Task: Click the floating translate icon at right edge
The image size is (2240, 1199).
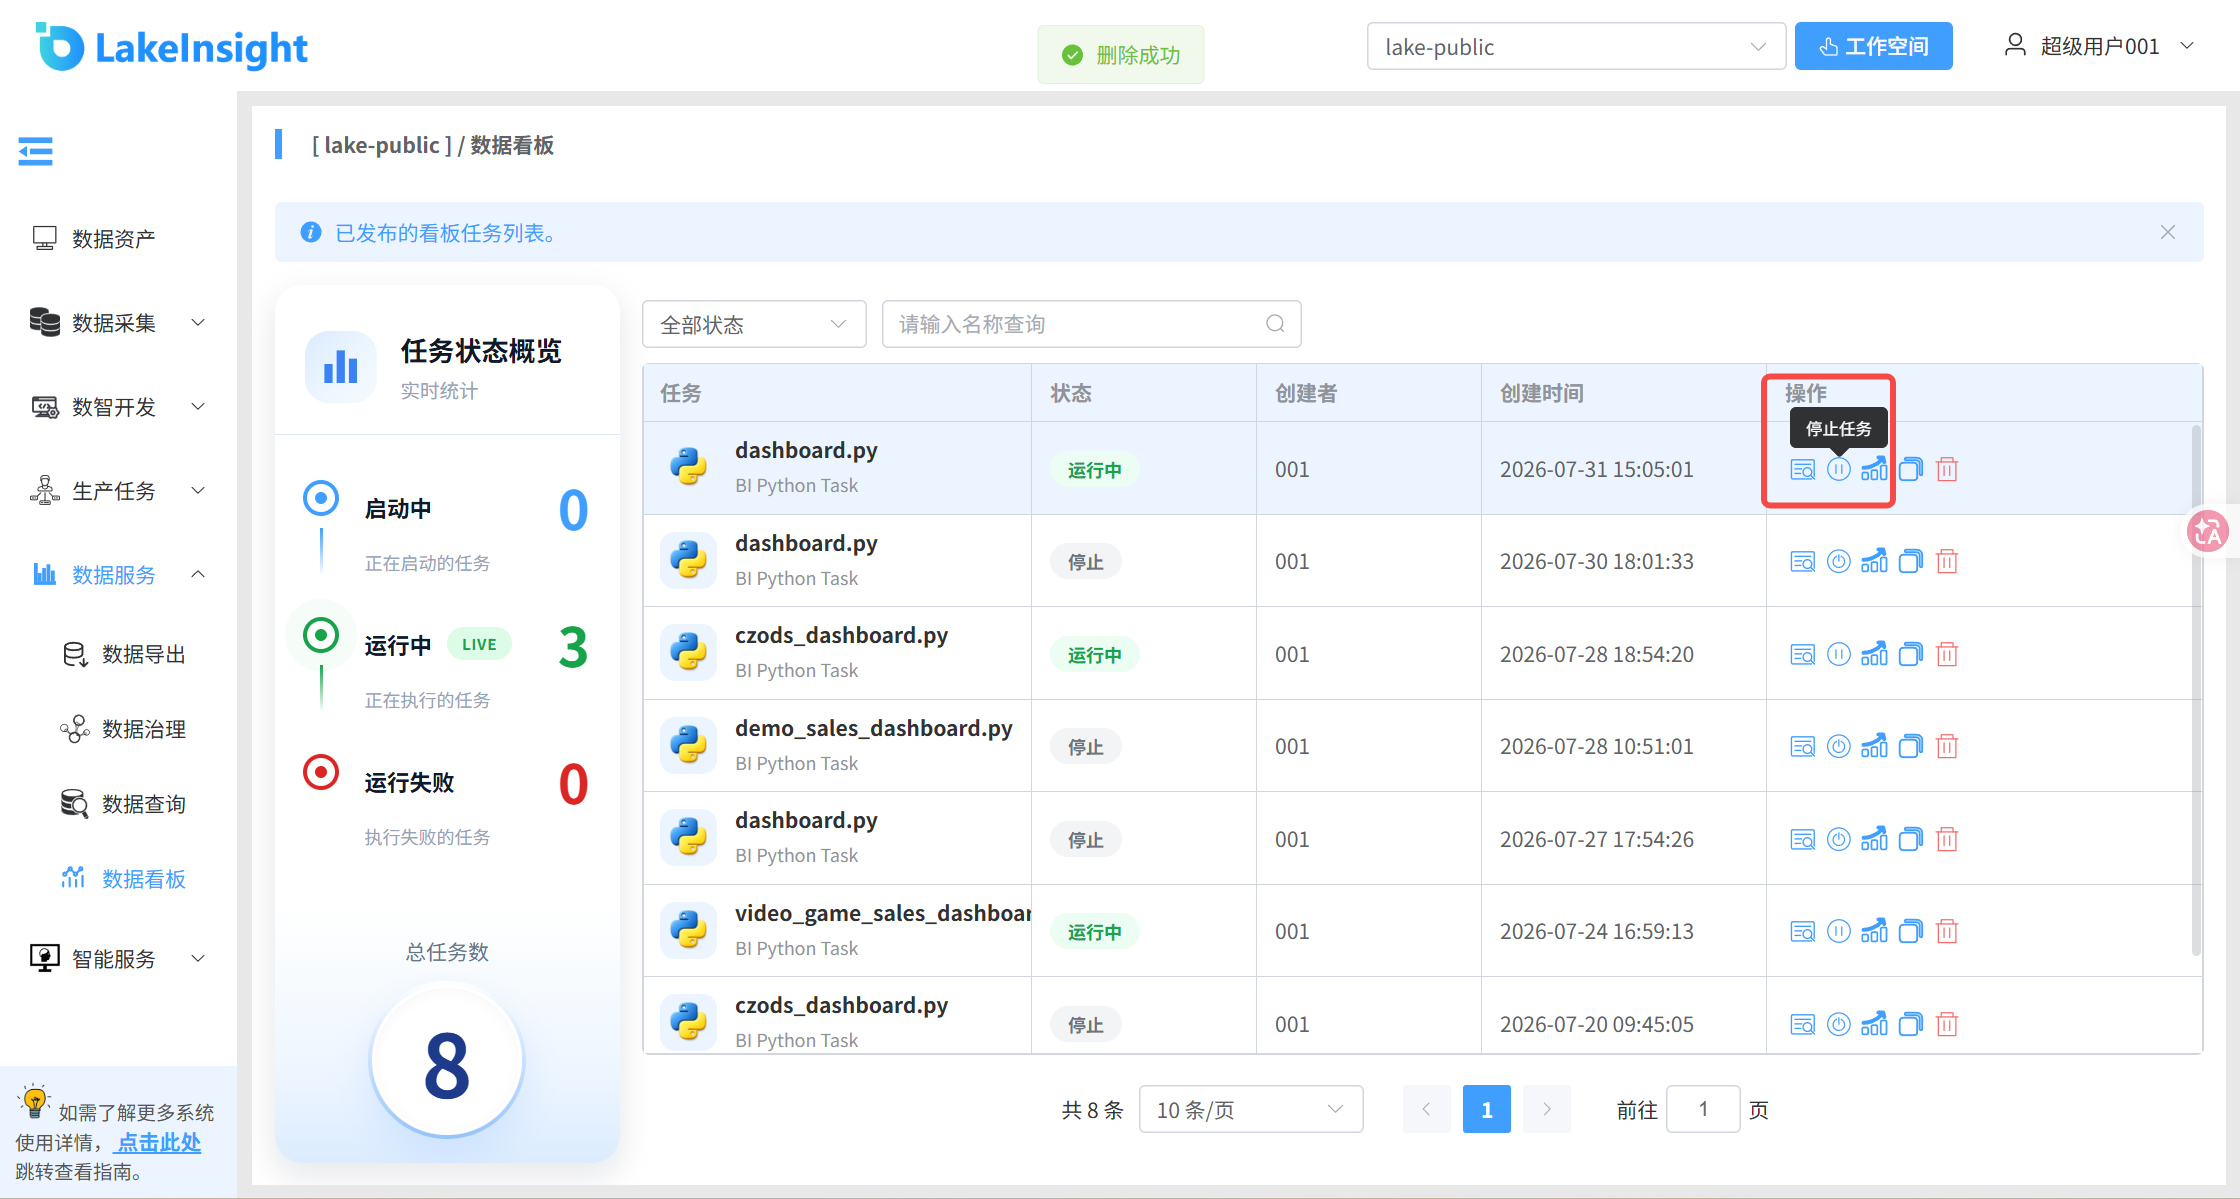Action: 2207,531
